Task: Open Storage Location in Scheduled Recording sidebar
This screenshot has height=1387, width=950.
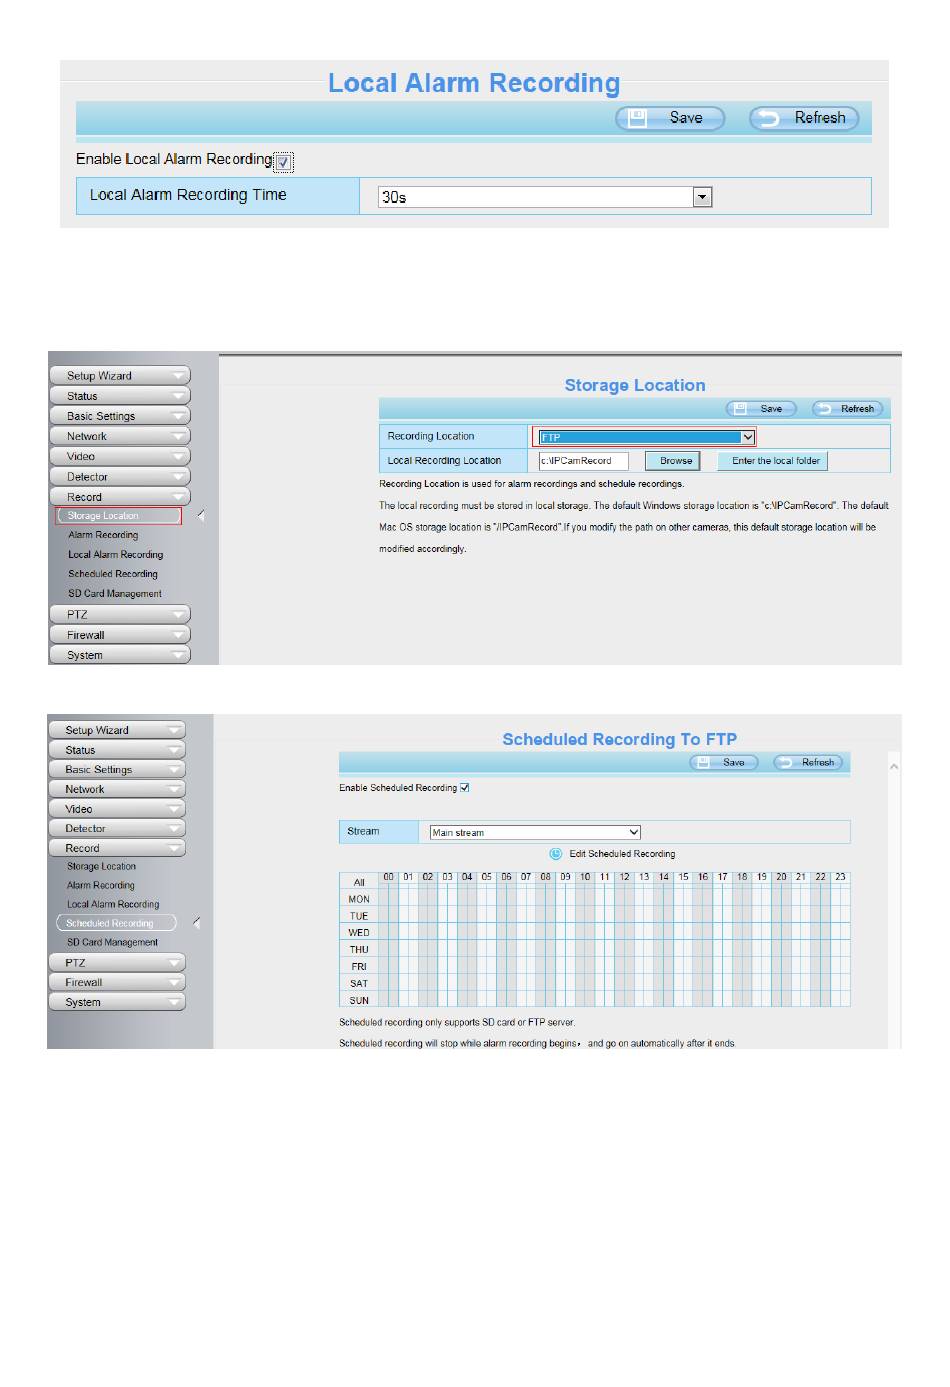Action: point(101,867)
